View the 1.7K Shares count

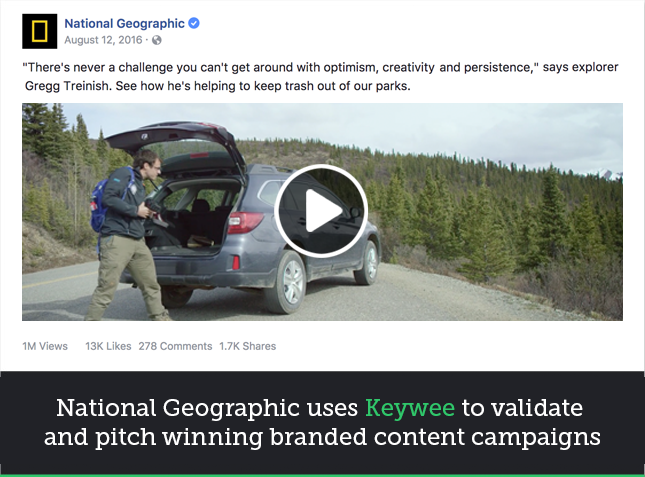point(248,346)
